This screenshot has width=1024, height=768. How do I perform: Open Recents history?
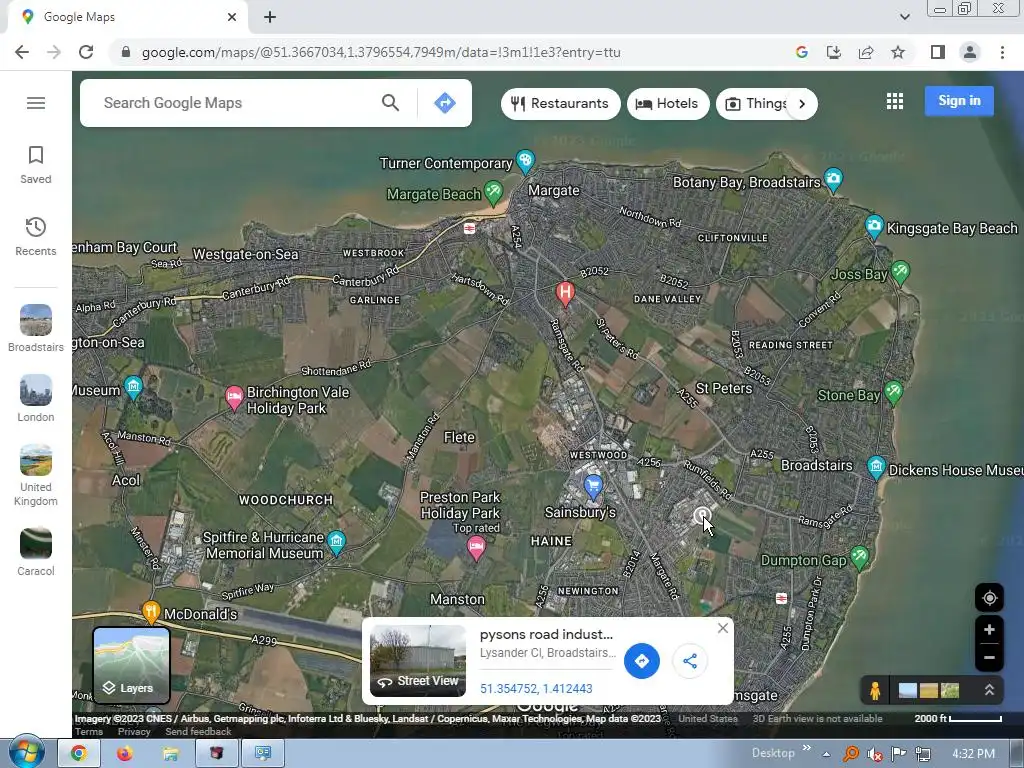[x=36, y=236]
